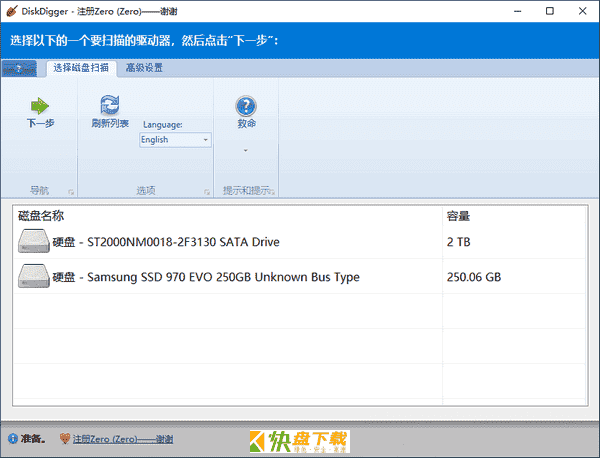The height and width of the screenshot is (458, 600).
Task: Open the blue application menu button
Action: (20, 68)
